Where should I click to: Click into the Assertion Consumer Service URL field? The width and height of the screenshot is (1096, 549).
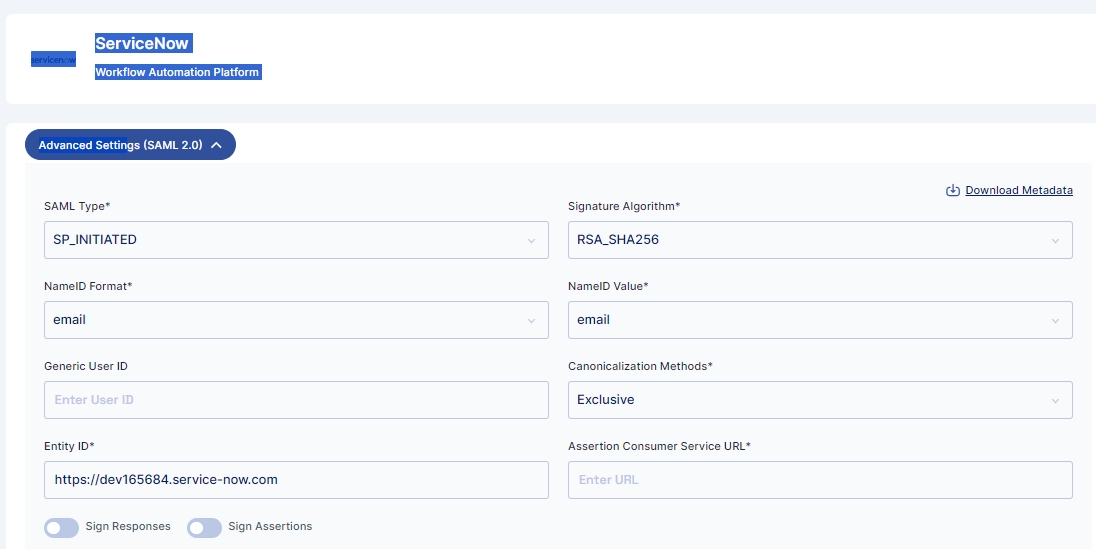click(820, 480)
